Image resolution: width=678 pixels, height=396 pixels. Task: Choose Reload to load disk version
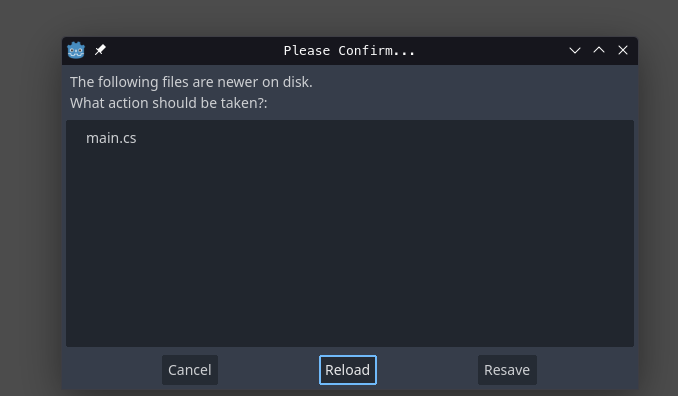click(348, 370)
